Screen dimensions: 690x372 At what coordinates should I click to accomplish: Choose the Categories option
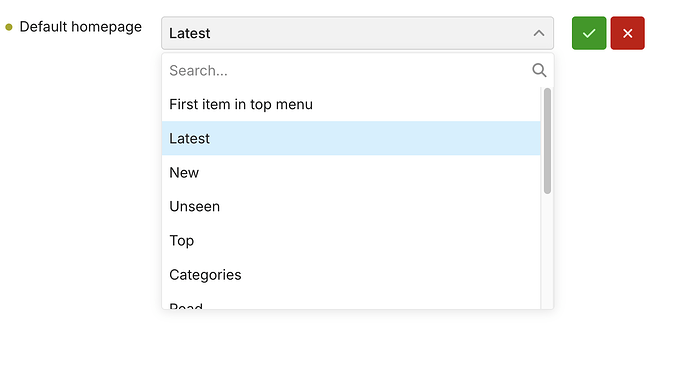pos(351,275)
